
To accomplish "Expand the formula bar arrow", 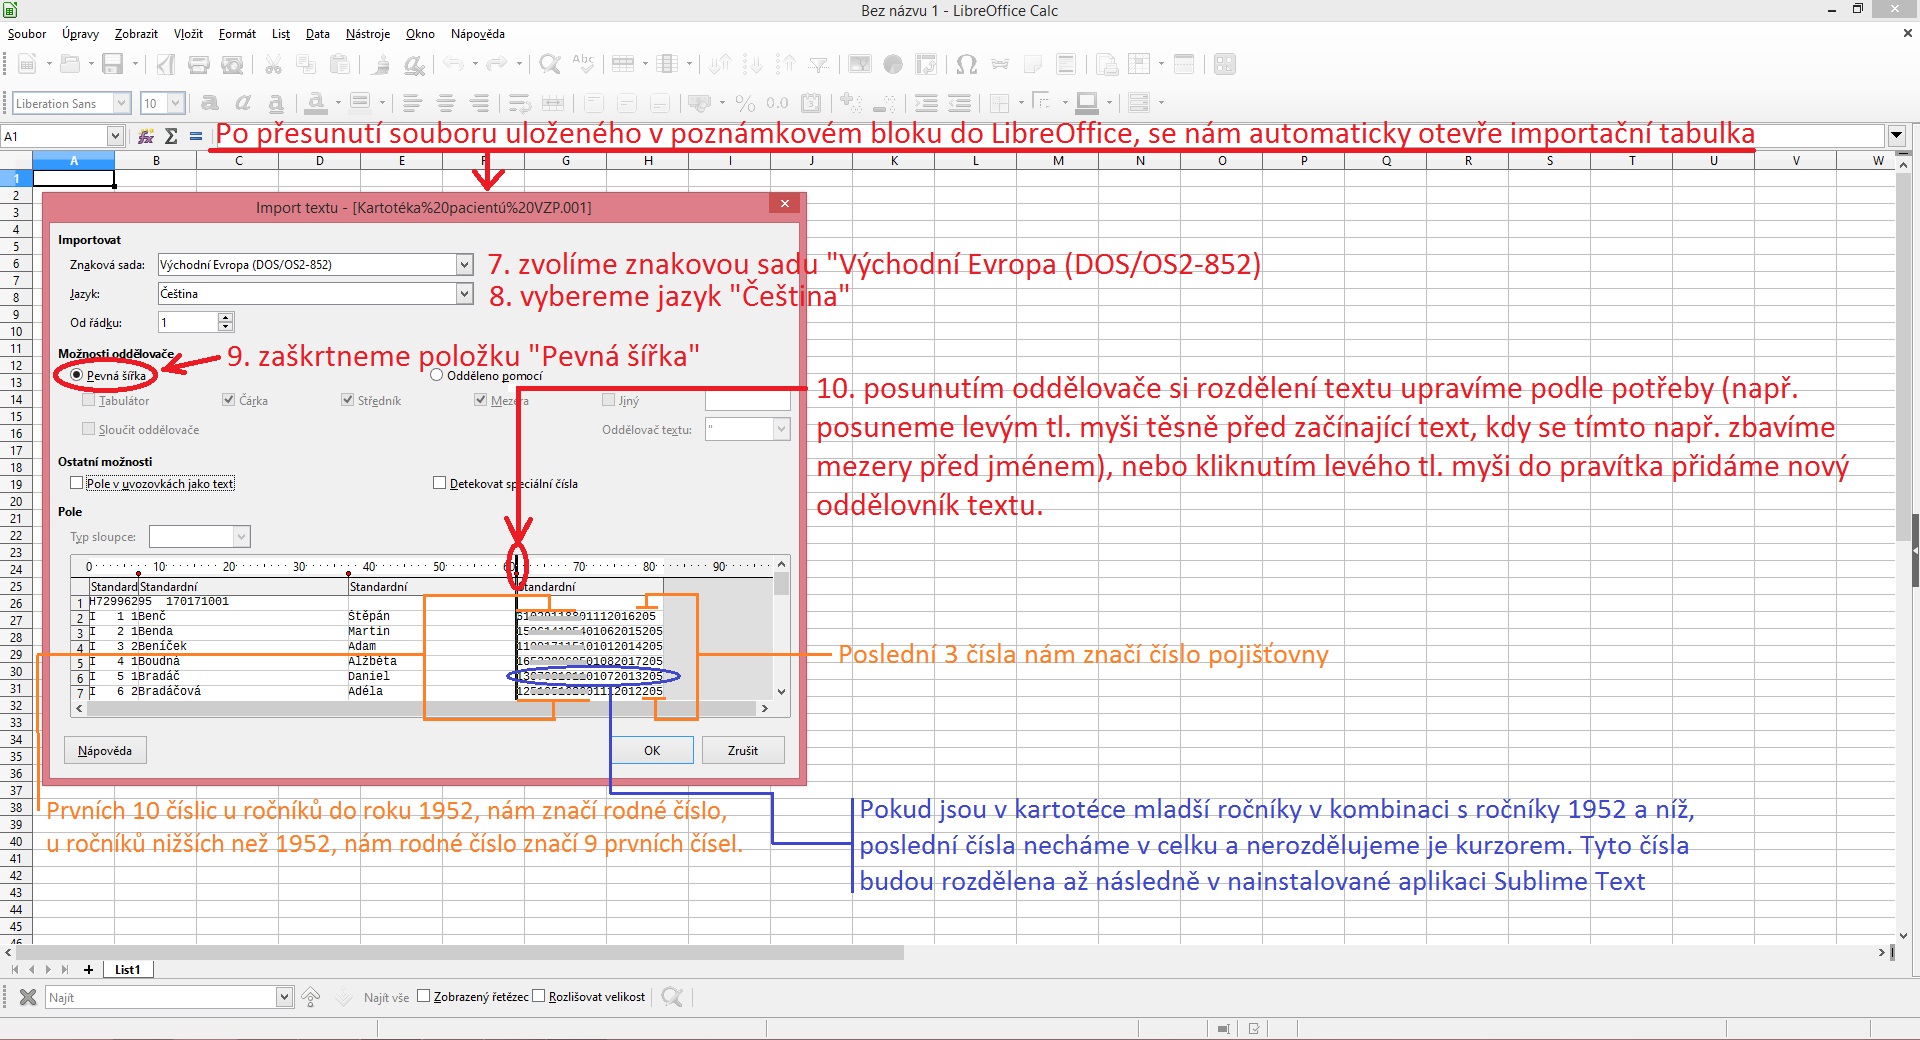I will tap(1896, 135).
